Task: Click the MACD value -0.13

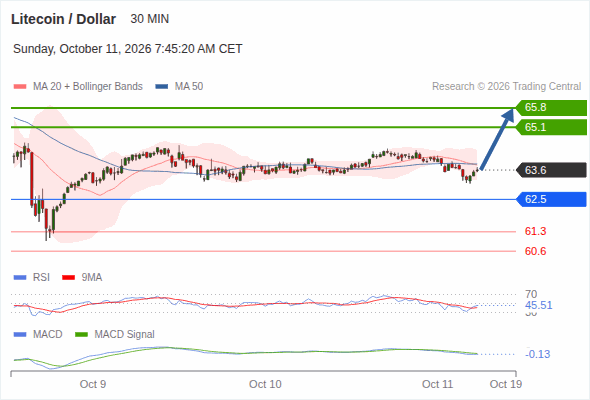Action: coord(538,354)
